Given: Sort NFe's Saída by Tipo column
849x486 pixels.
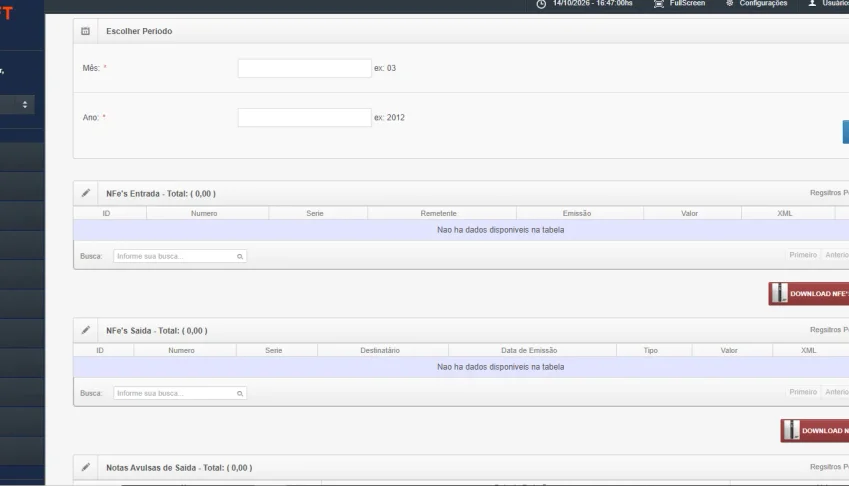Looking at the screenshot, I should (654, 350).
